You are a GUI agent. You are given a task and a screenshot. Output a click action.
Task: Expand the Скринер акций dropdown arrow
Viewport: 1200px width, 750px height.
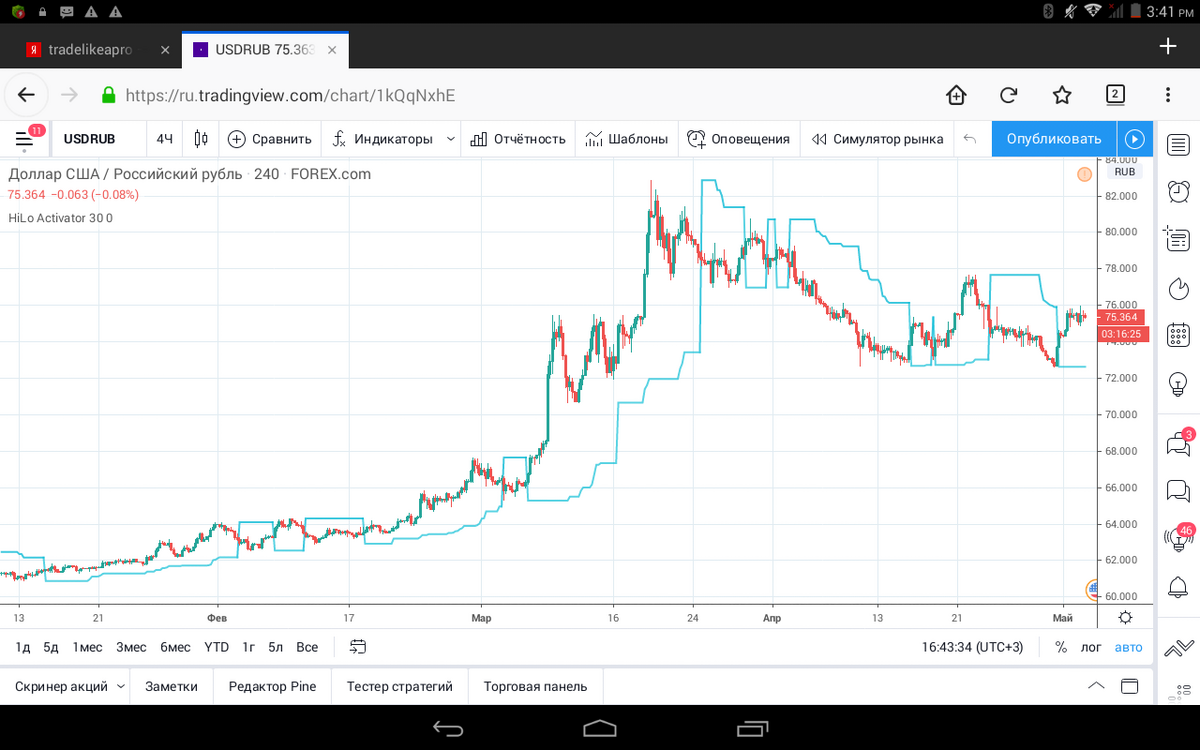click(x=121, y=686)
